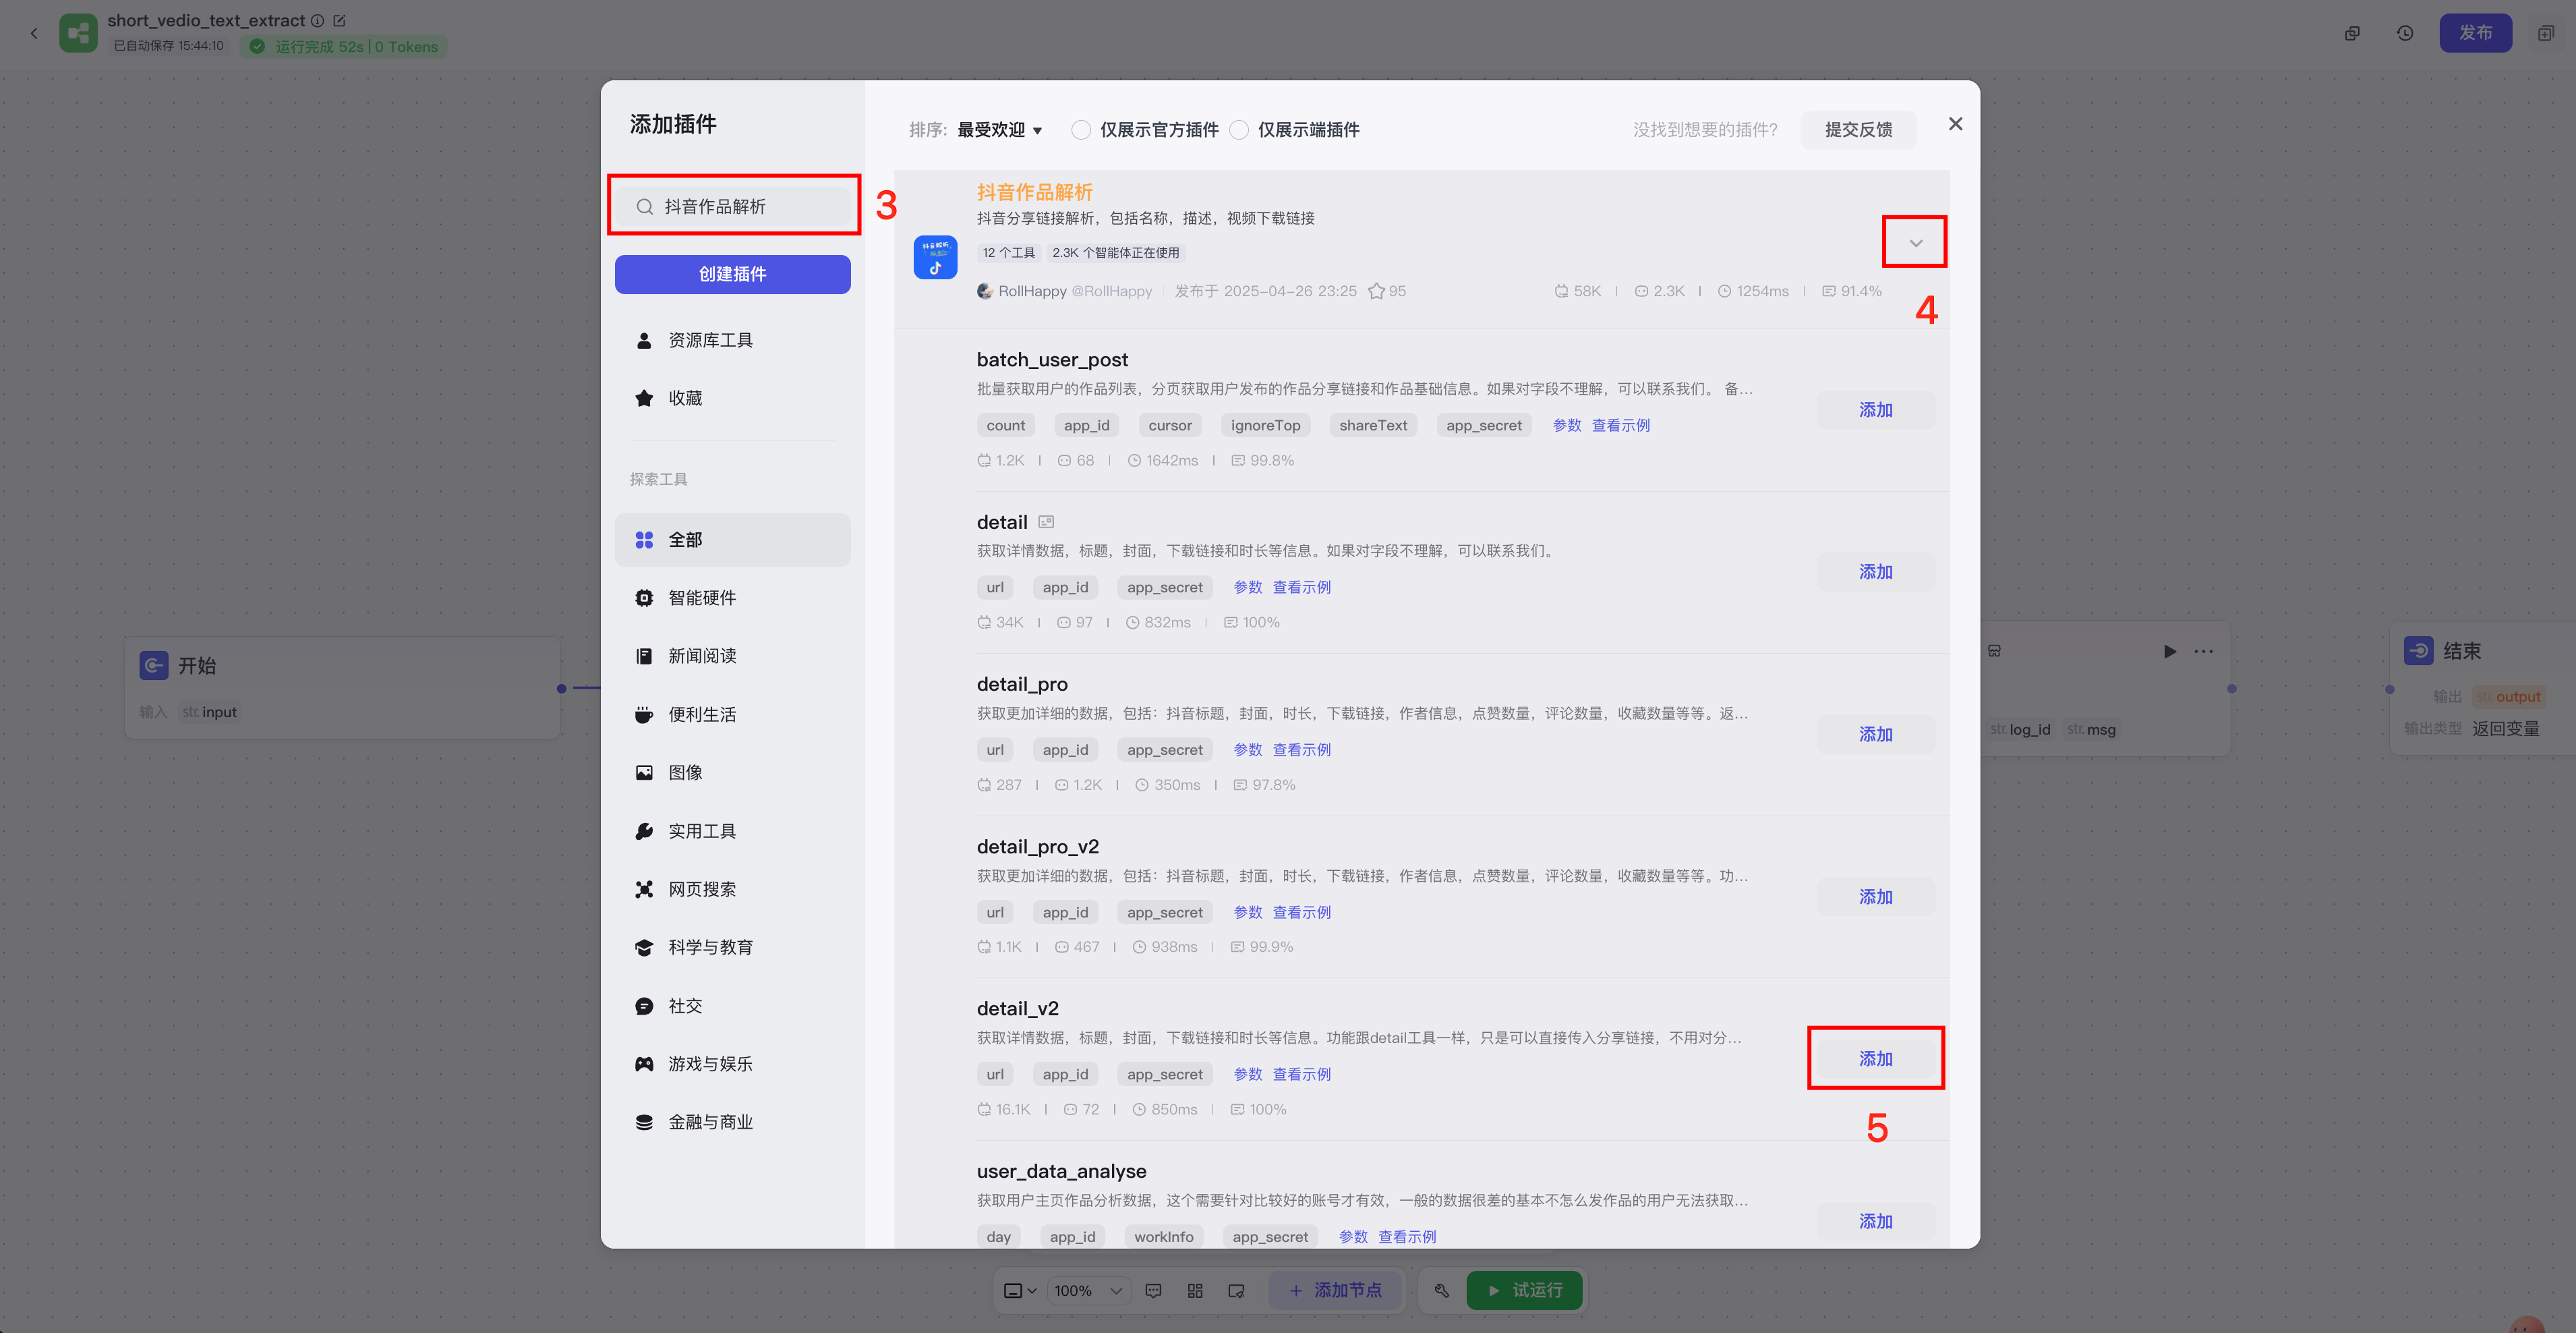Open the 科学与教育 category

[x=732, y=947]
